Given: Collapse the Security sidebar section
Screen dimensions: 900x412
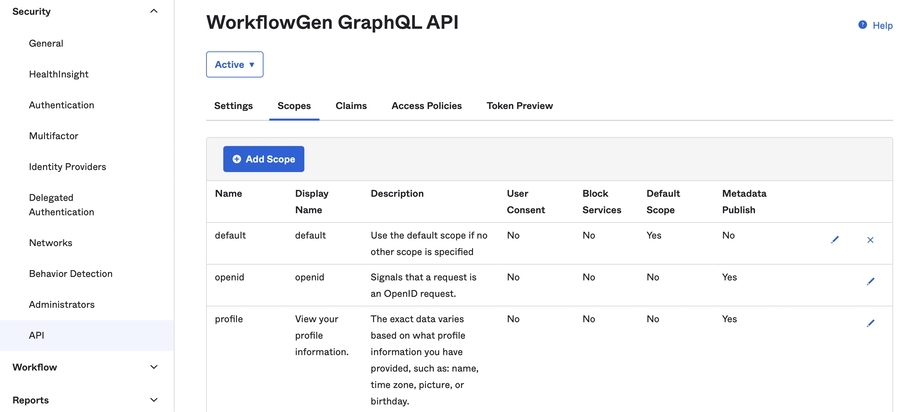Looking at the screenshot, I should [153, 12].
